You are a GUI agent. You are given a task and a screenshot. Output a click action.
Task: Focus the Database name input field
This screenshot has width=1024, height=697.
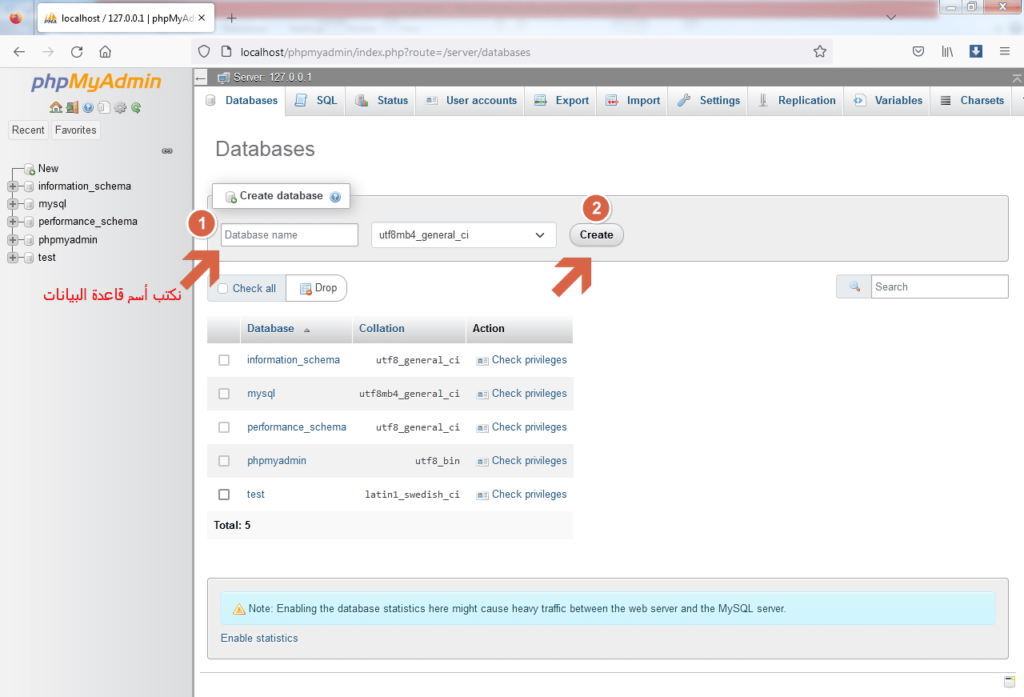point(289,235)
